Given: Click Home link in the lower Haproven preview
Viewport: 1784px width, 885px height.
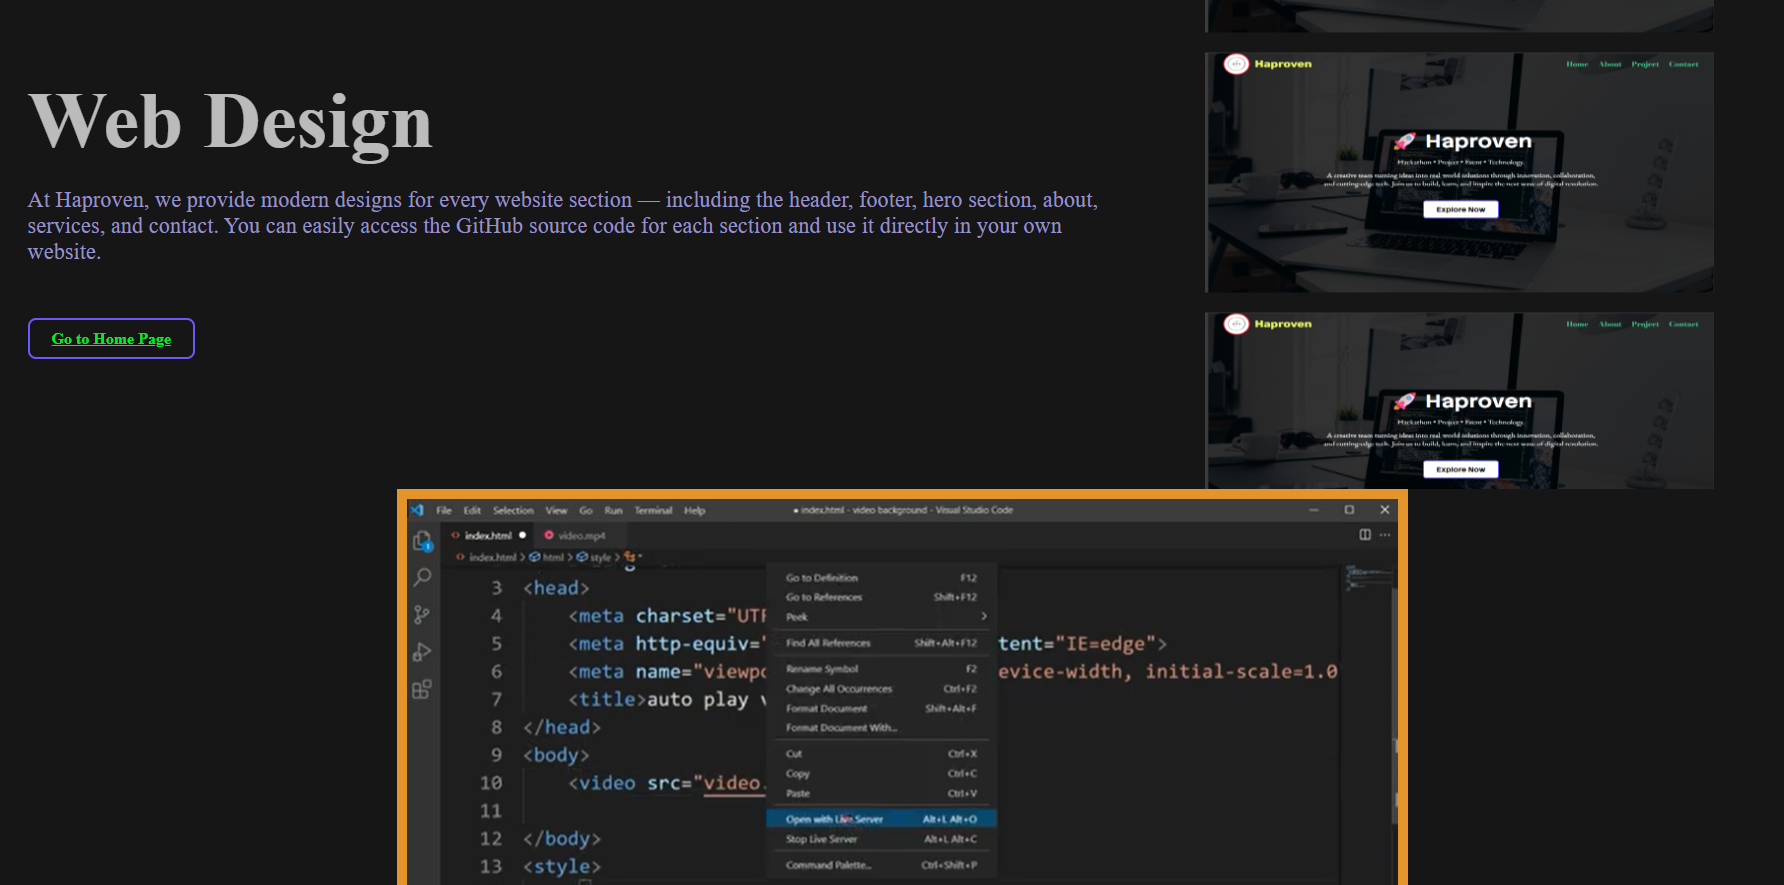Looking at the screenshot, I should click(x=1577, y=324).
